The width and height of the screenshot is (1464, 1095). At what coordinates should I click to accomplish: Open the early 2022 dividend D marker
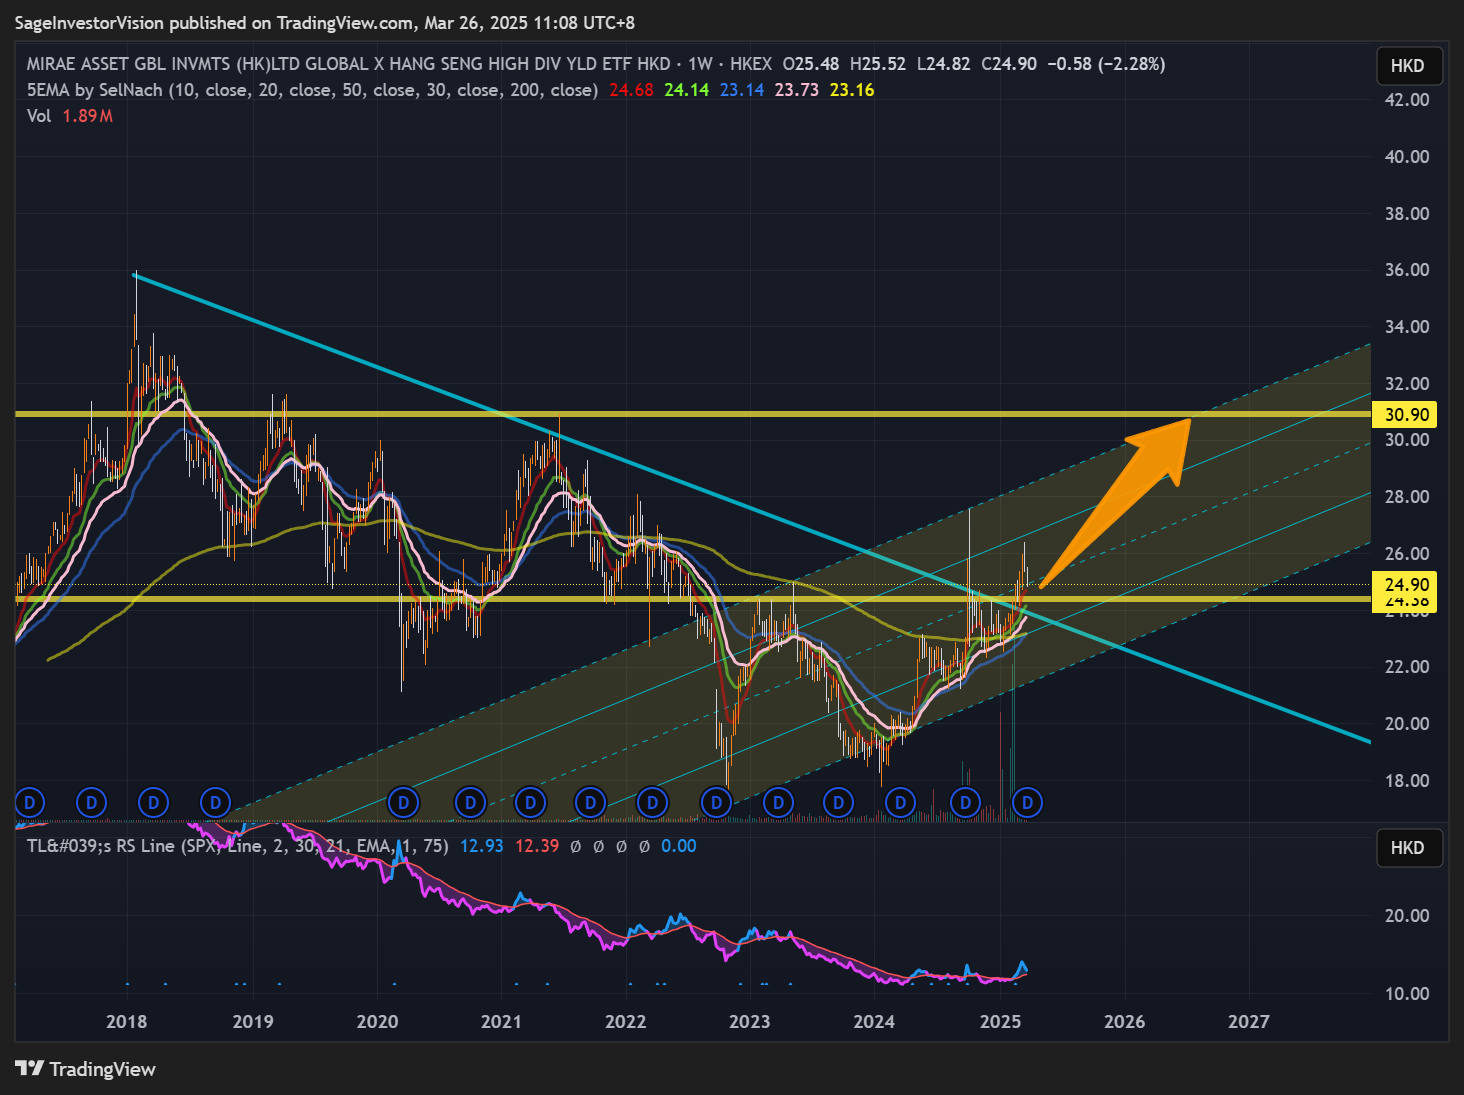[653, 802]
